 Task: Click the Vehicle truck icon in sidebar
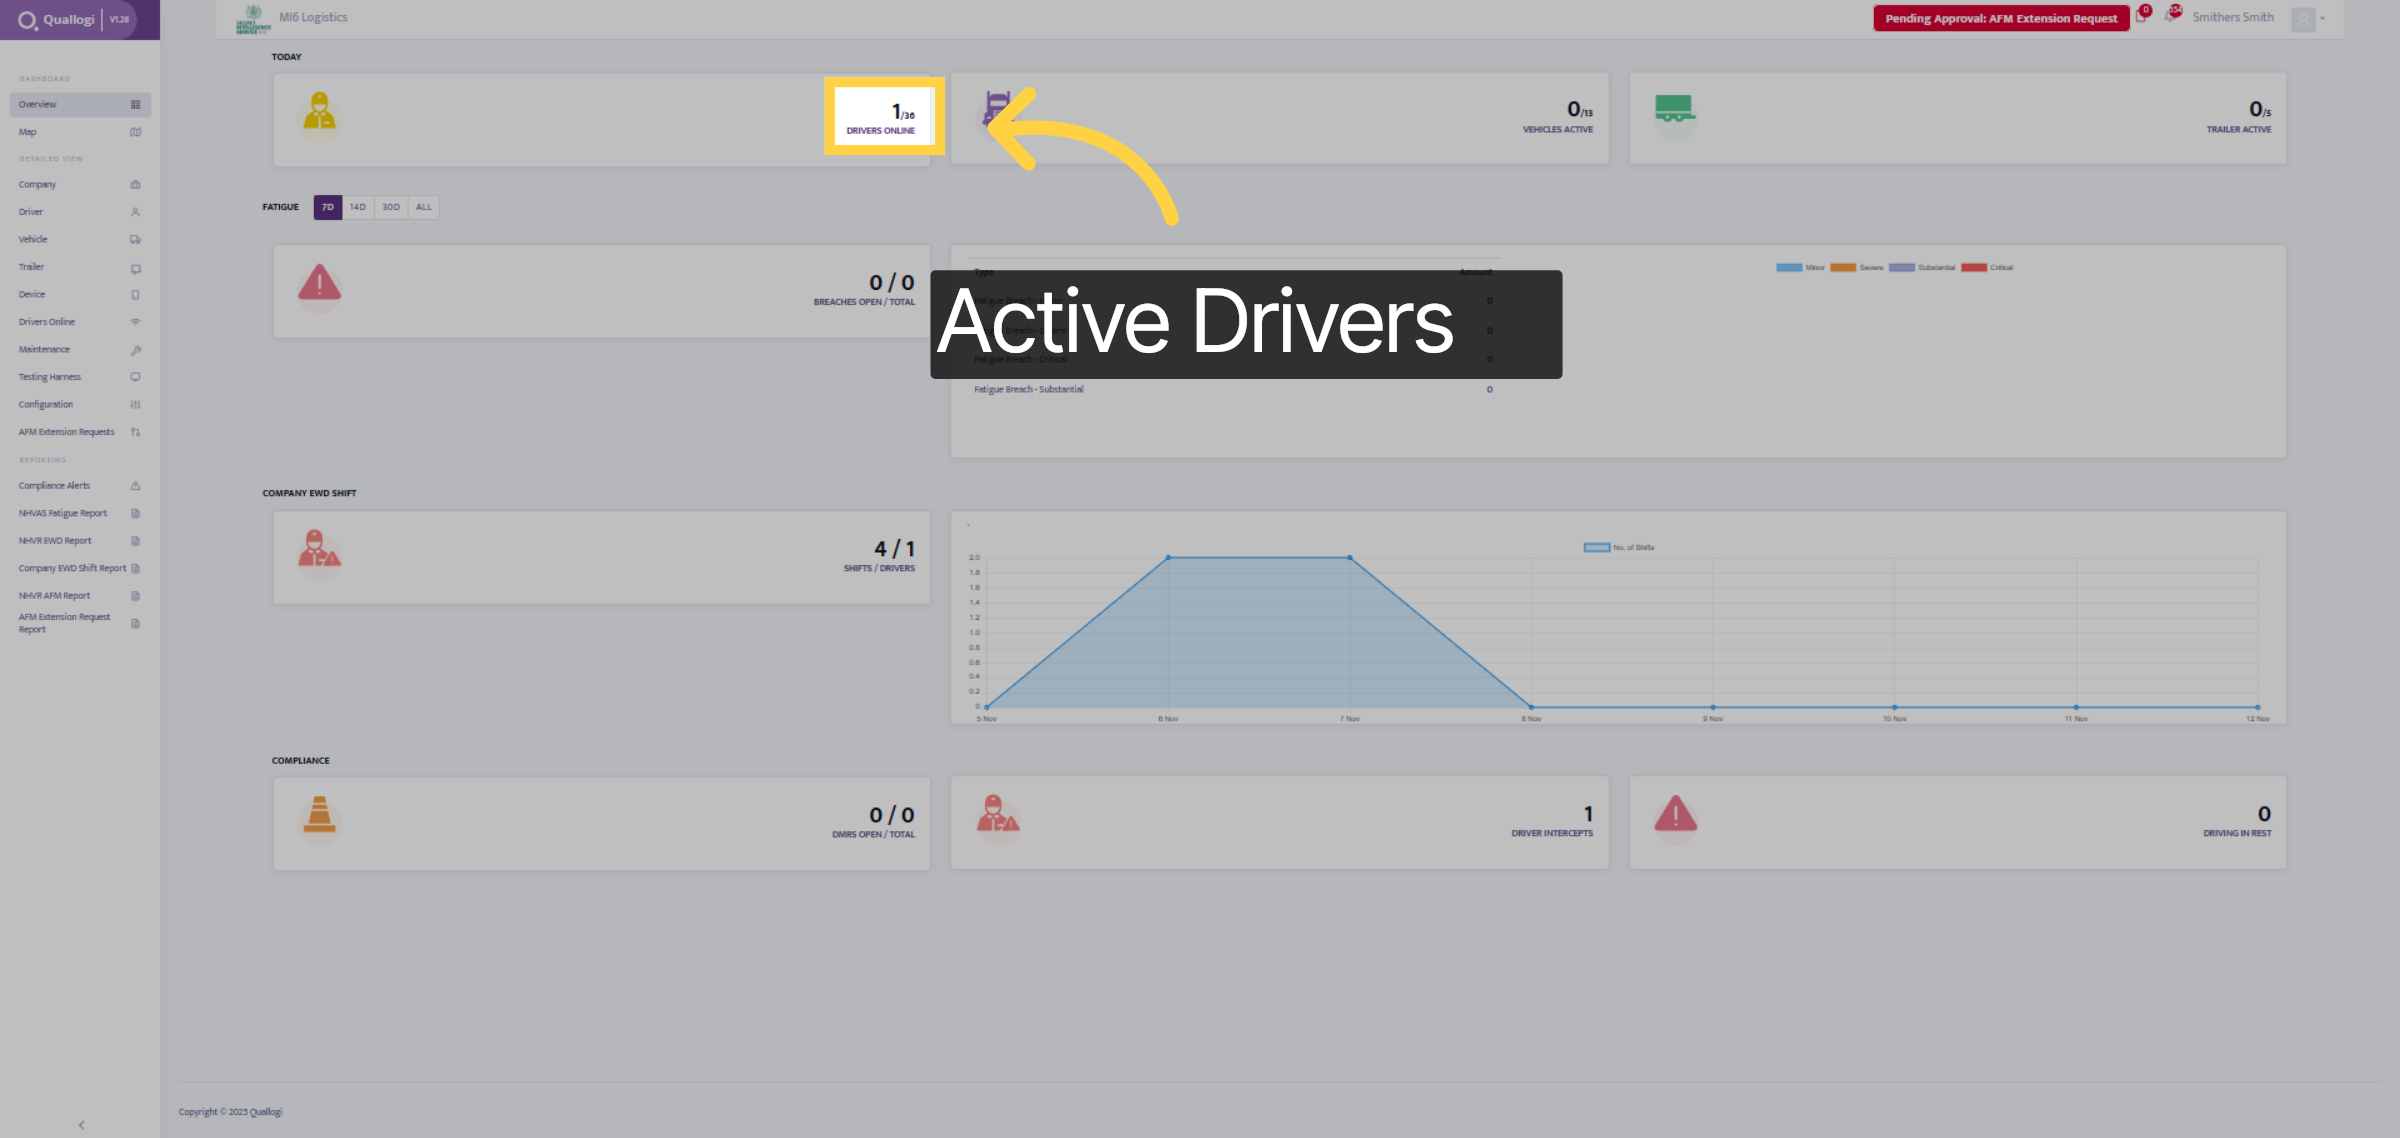tap(135, 240)
